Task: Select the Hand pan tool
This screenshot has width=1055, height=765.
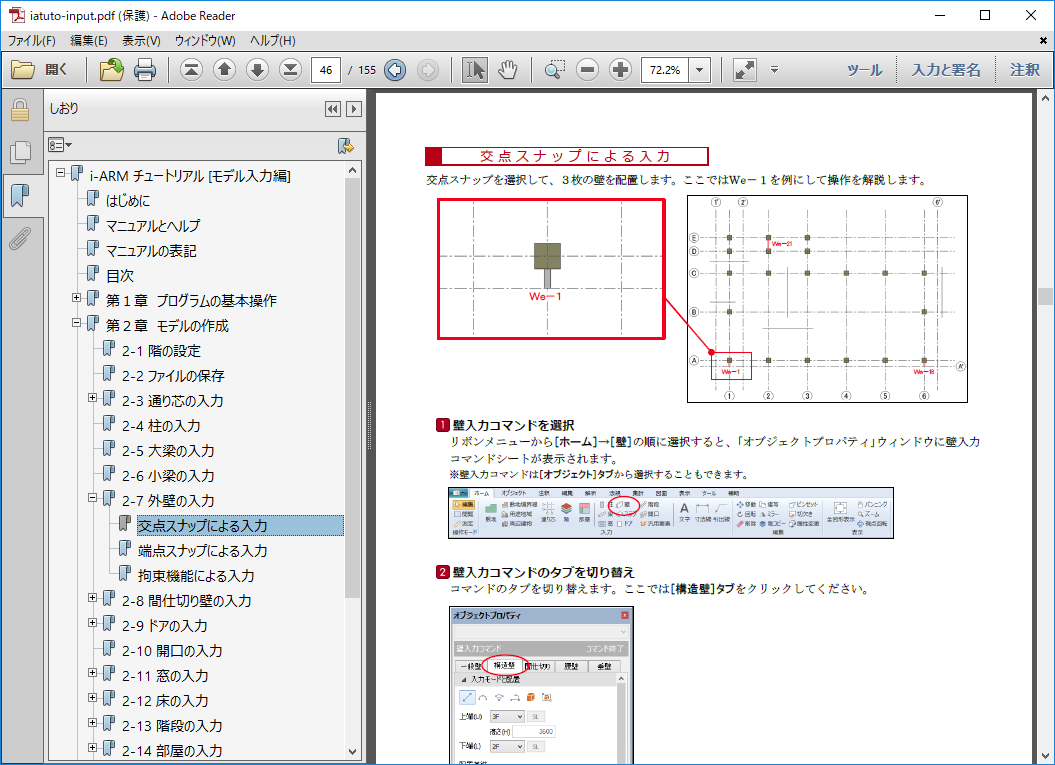Action: click(508, 70)
